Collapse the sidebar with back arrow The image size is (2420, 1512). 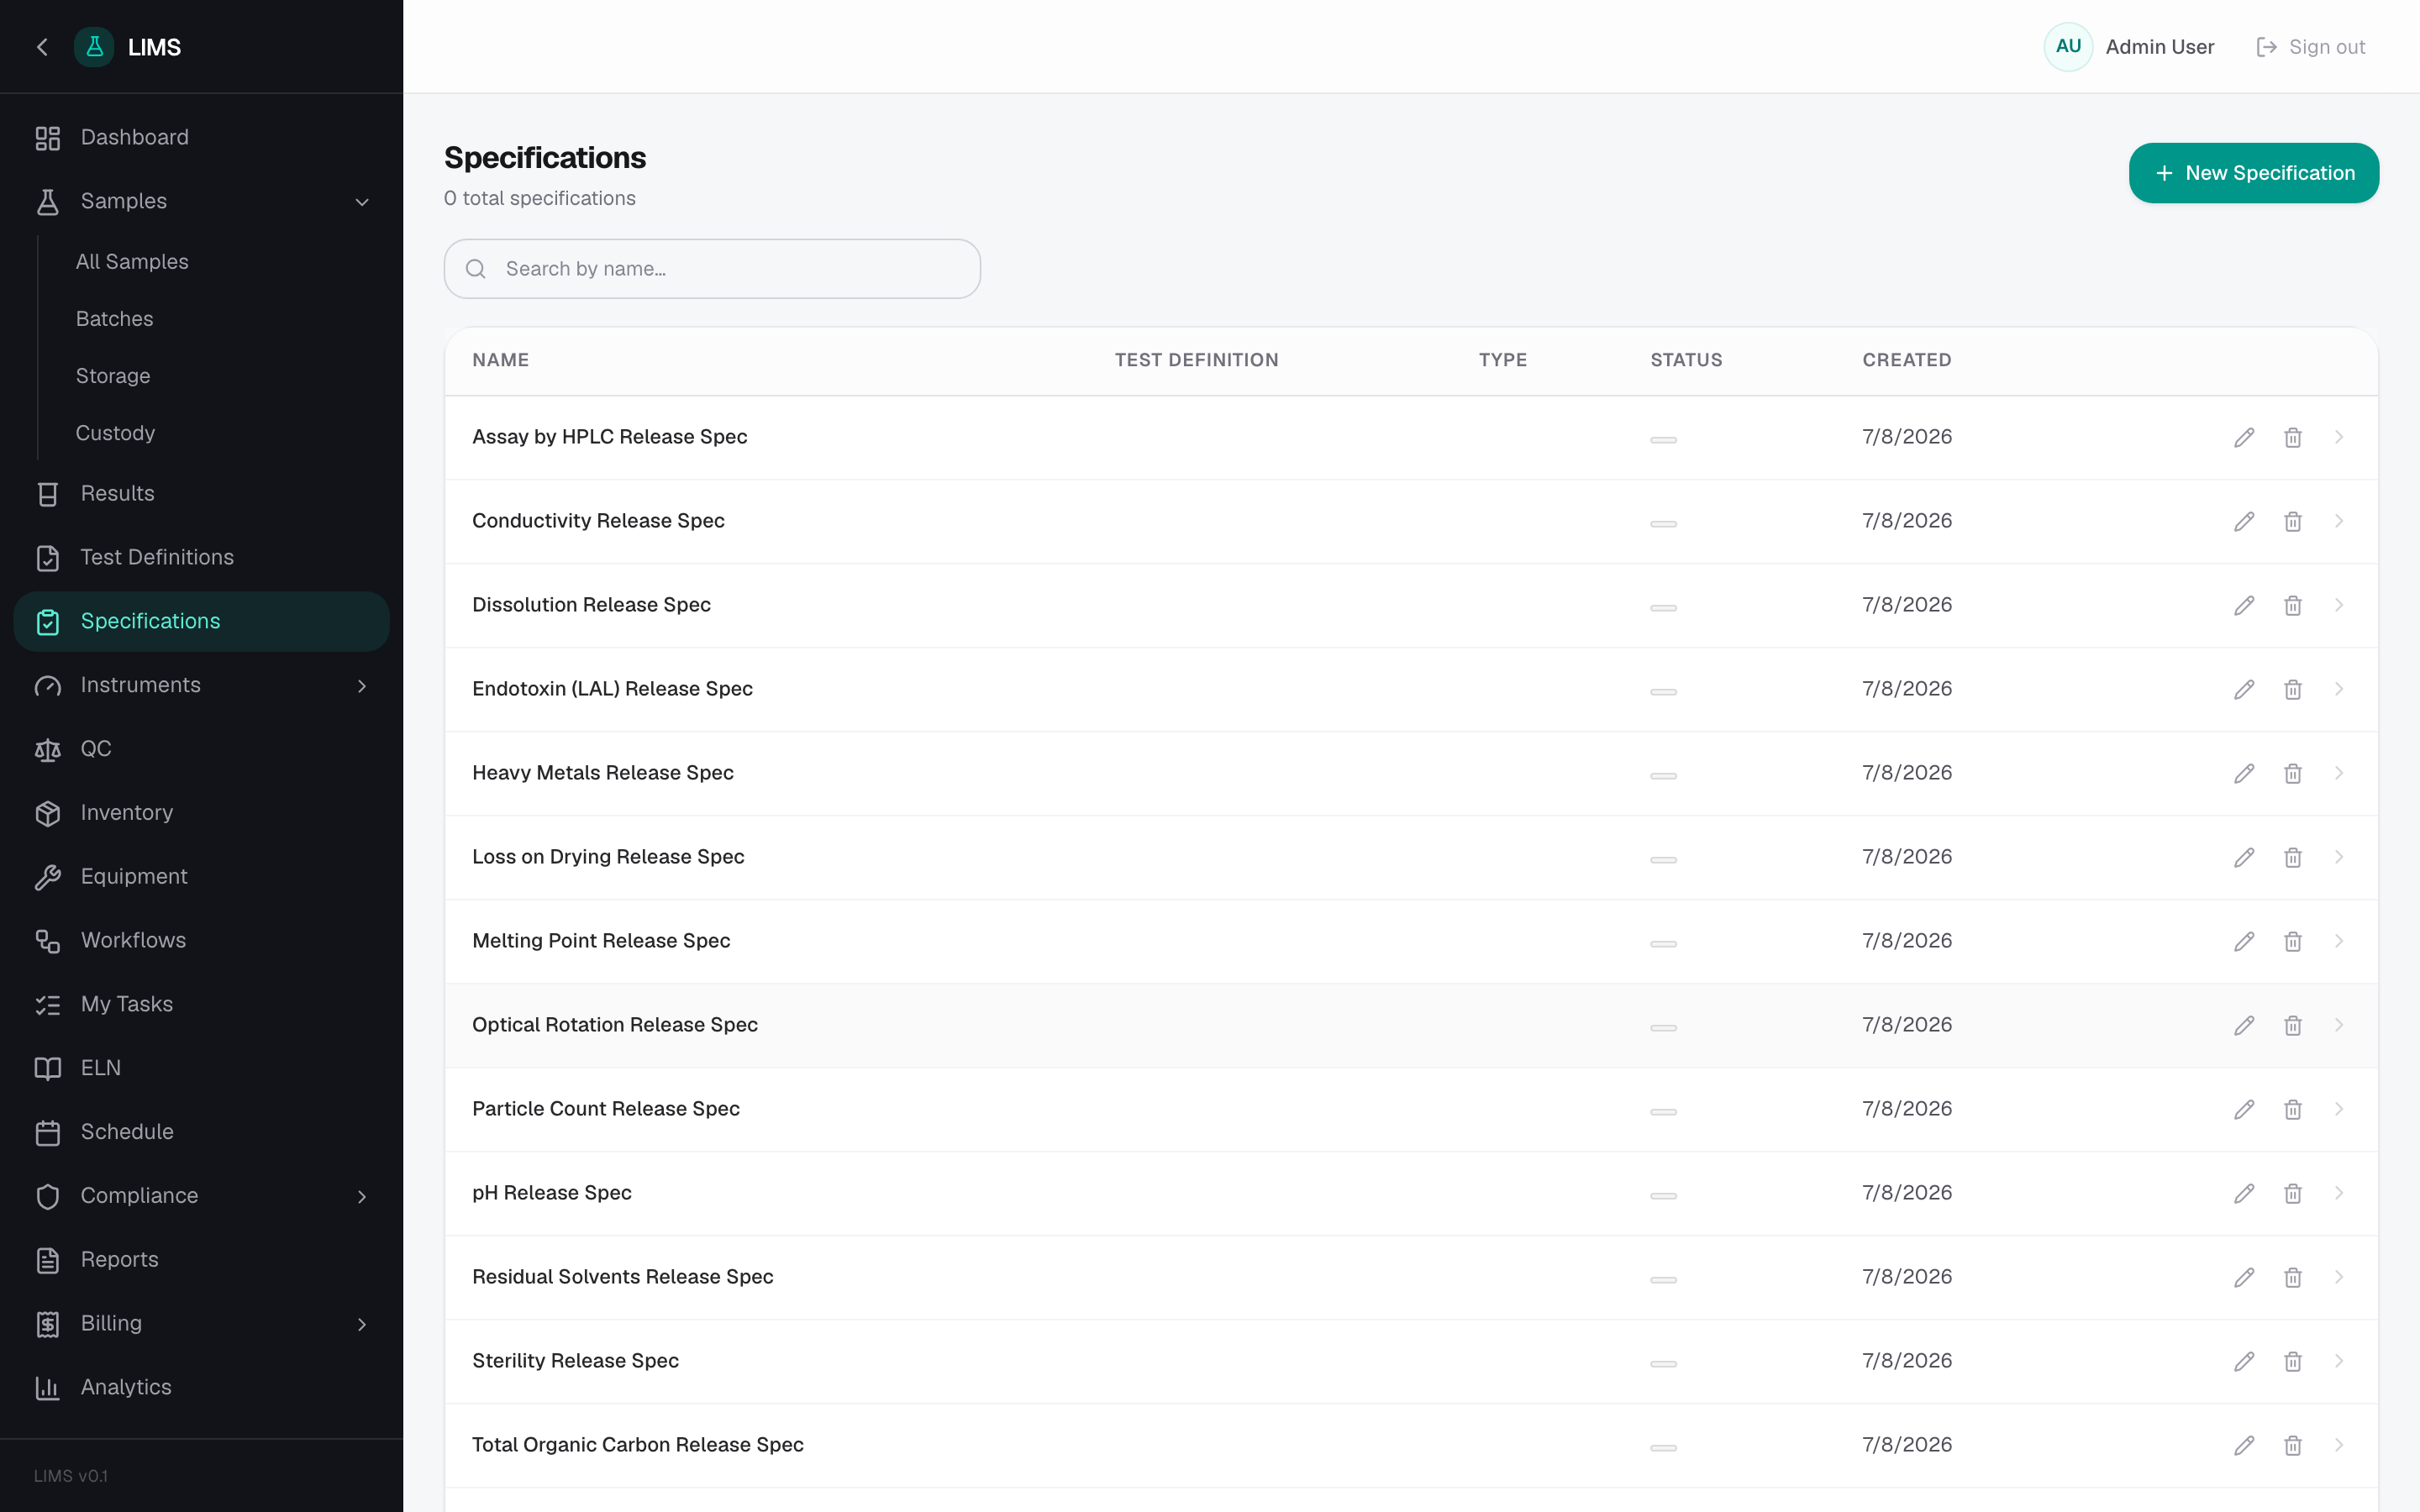point(42,47)
